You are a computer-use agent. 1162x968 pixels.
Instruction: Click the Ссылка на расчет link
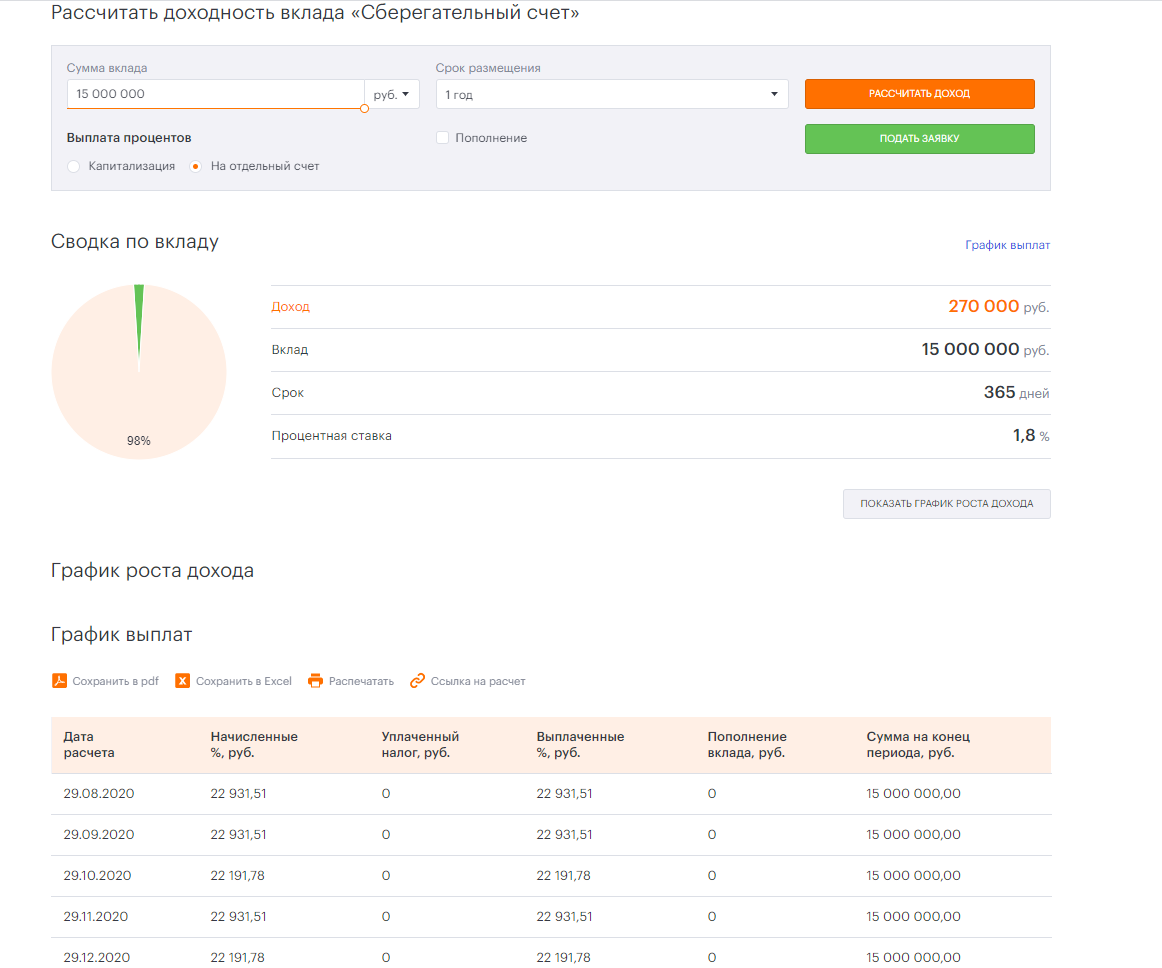(x=478, y=681)
